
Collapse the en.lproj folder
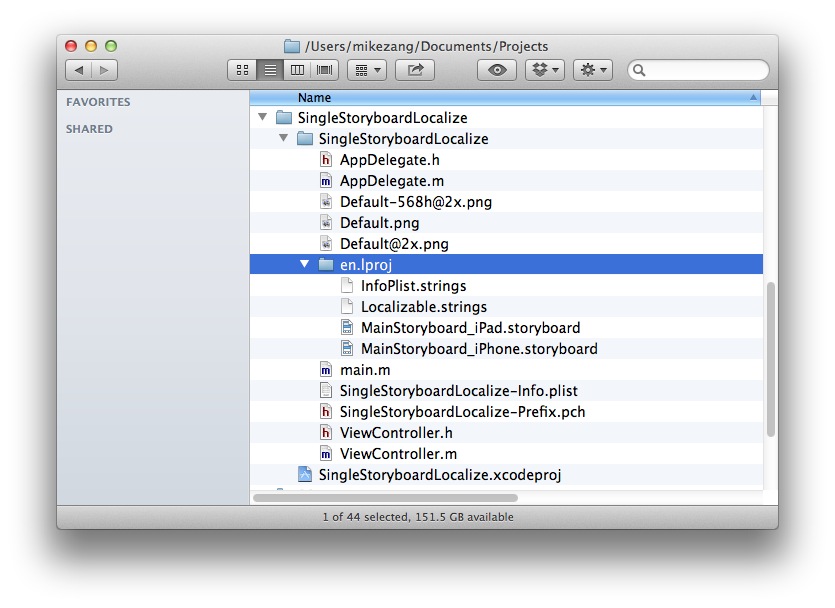305,264
